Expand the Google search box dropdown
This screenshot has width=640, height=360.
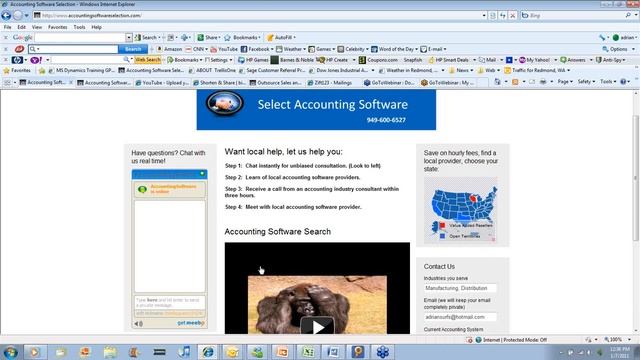(129, 38)
